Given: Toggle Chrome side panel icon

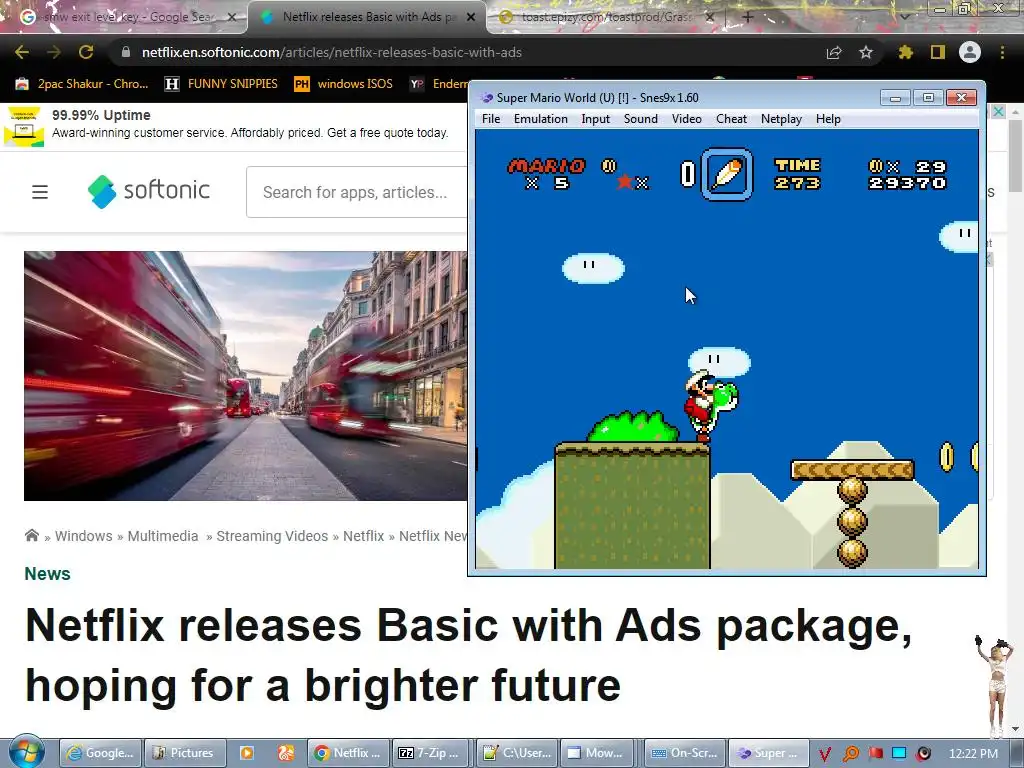Looking at the screenshot, I should click(938, 52).
